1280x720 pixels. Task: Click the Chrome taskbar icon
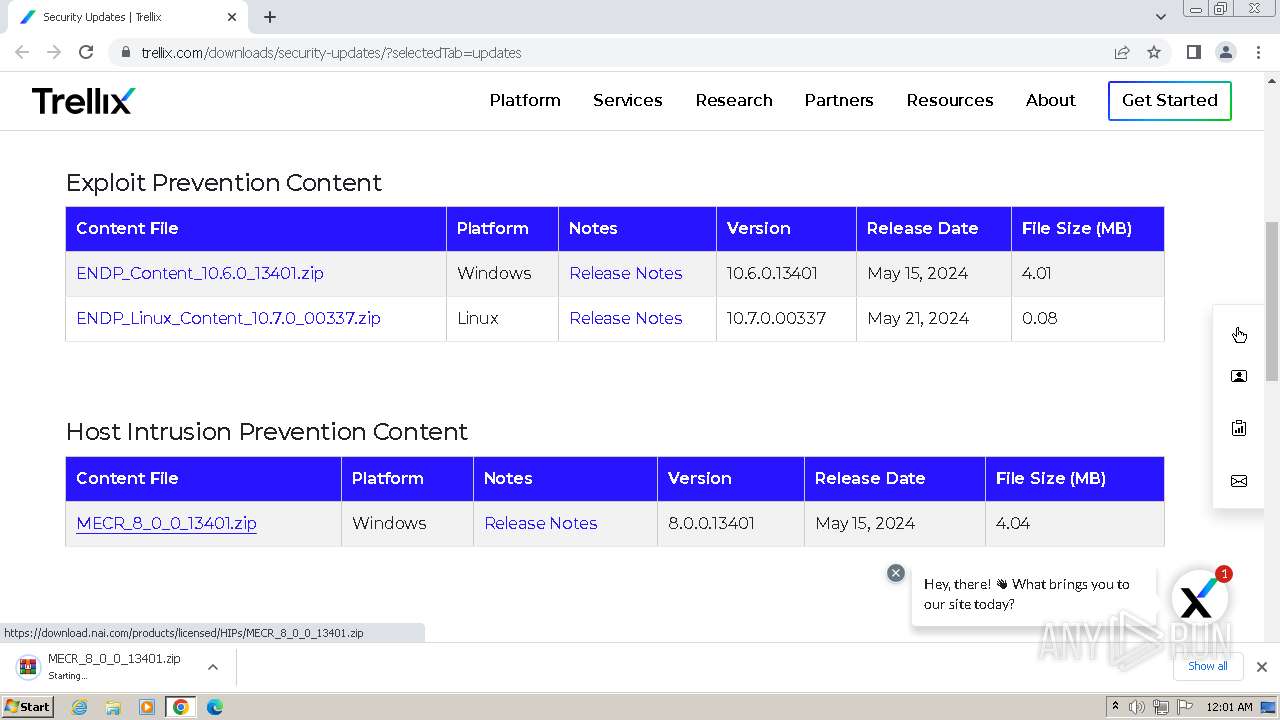181,707
